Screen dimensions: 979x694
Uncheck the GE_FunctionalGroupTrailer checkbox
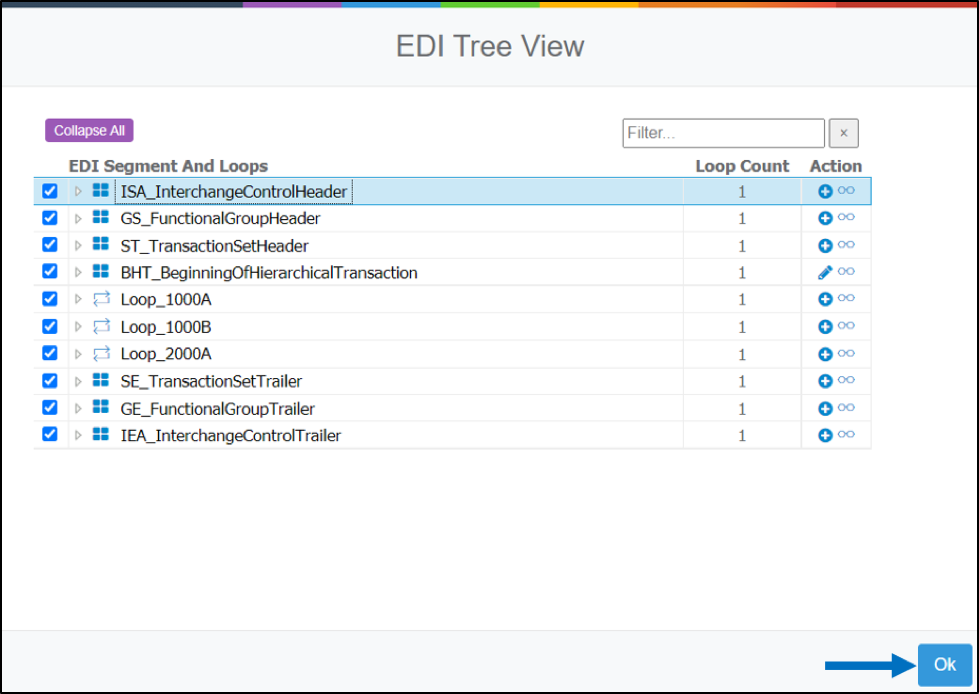point(50,408)
